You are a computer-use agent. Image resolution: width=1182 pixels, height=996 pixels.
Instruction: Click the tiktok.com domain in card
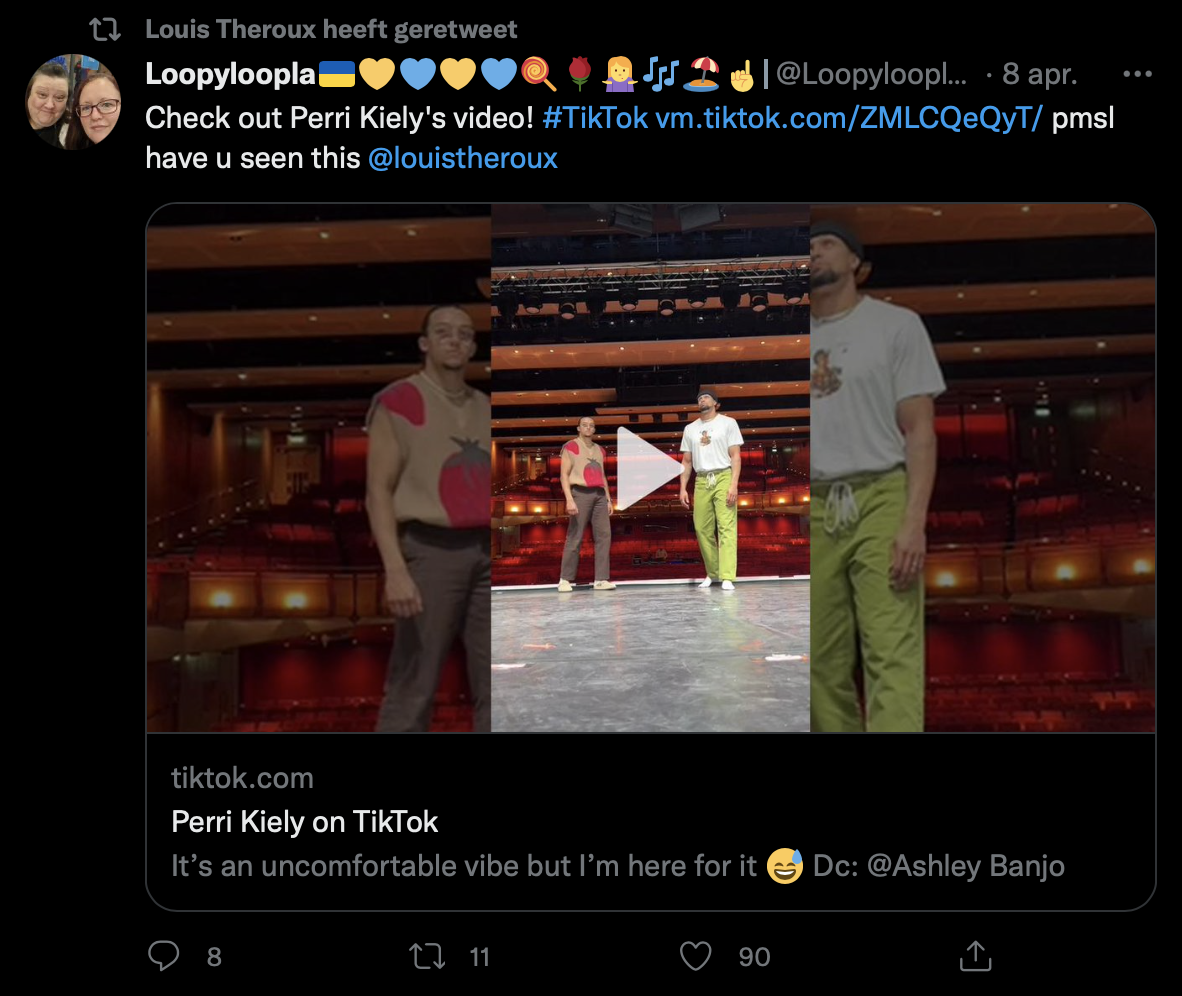tap(242, 778)
